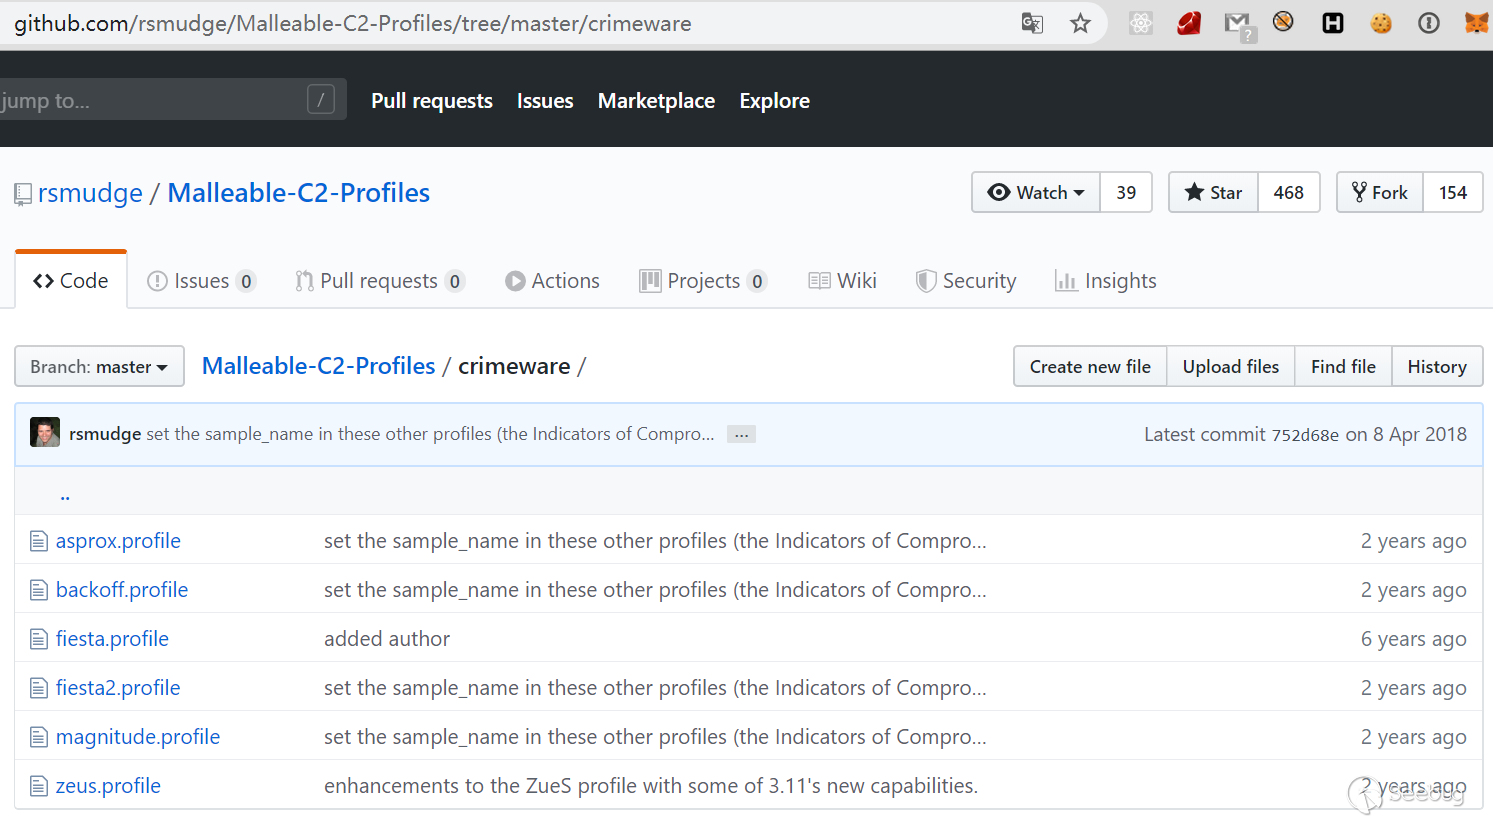Click the browser address bar URL
This screenshot has height=822, width=1493.
[x=352, y=23]
